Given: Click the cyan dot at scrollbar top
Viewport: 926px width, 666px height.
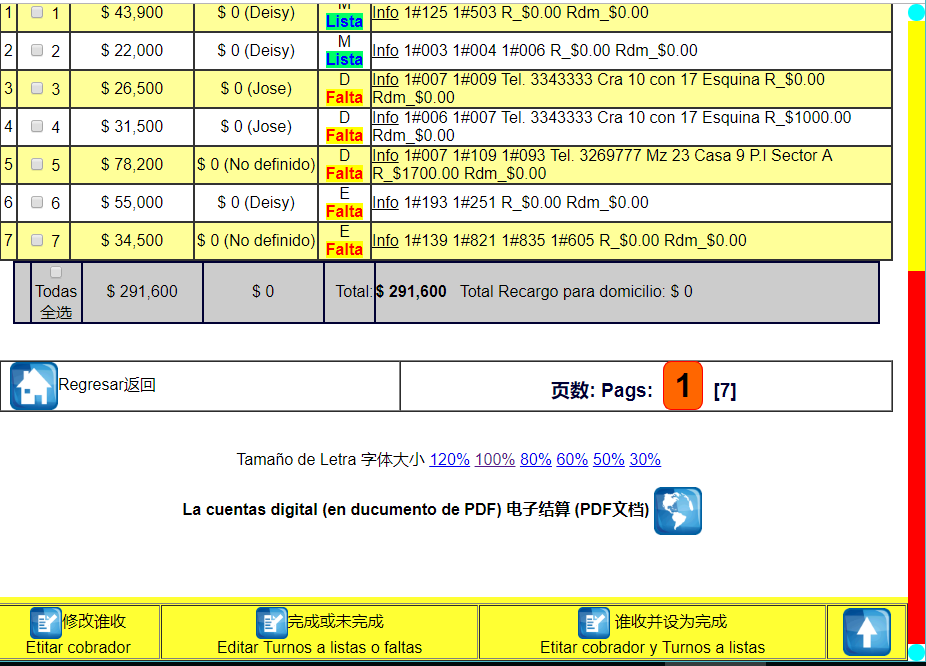Looking at the screenshot, I should 917,12.
